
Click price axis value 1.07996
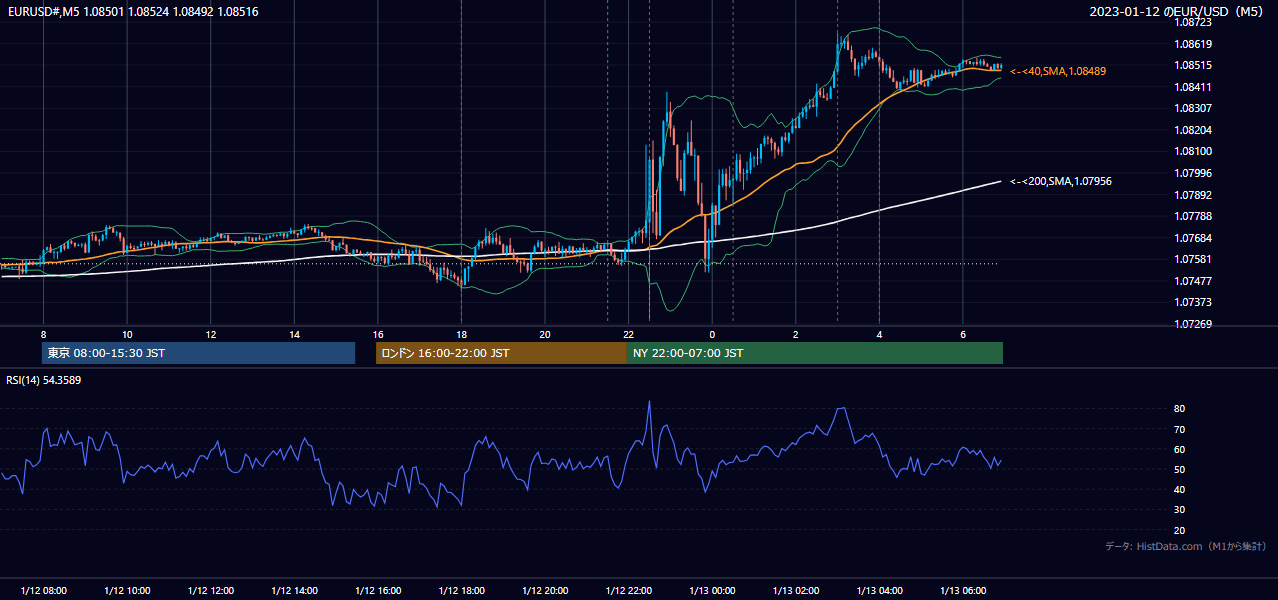point(1194,173)
